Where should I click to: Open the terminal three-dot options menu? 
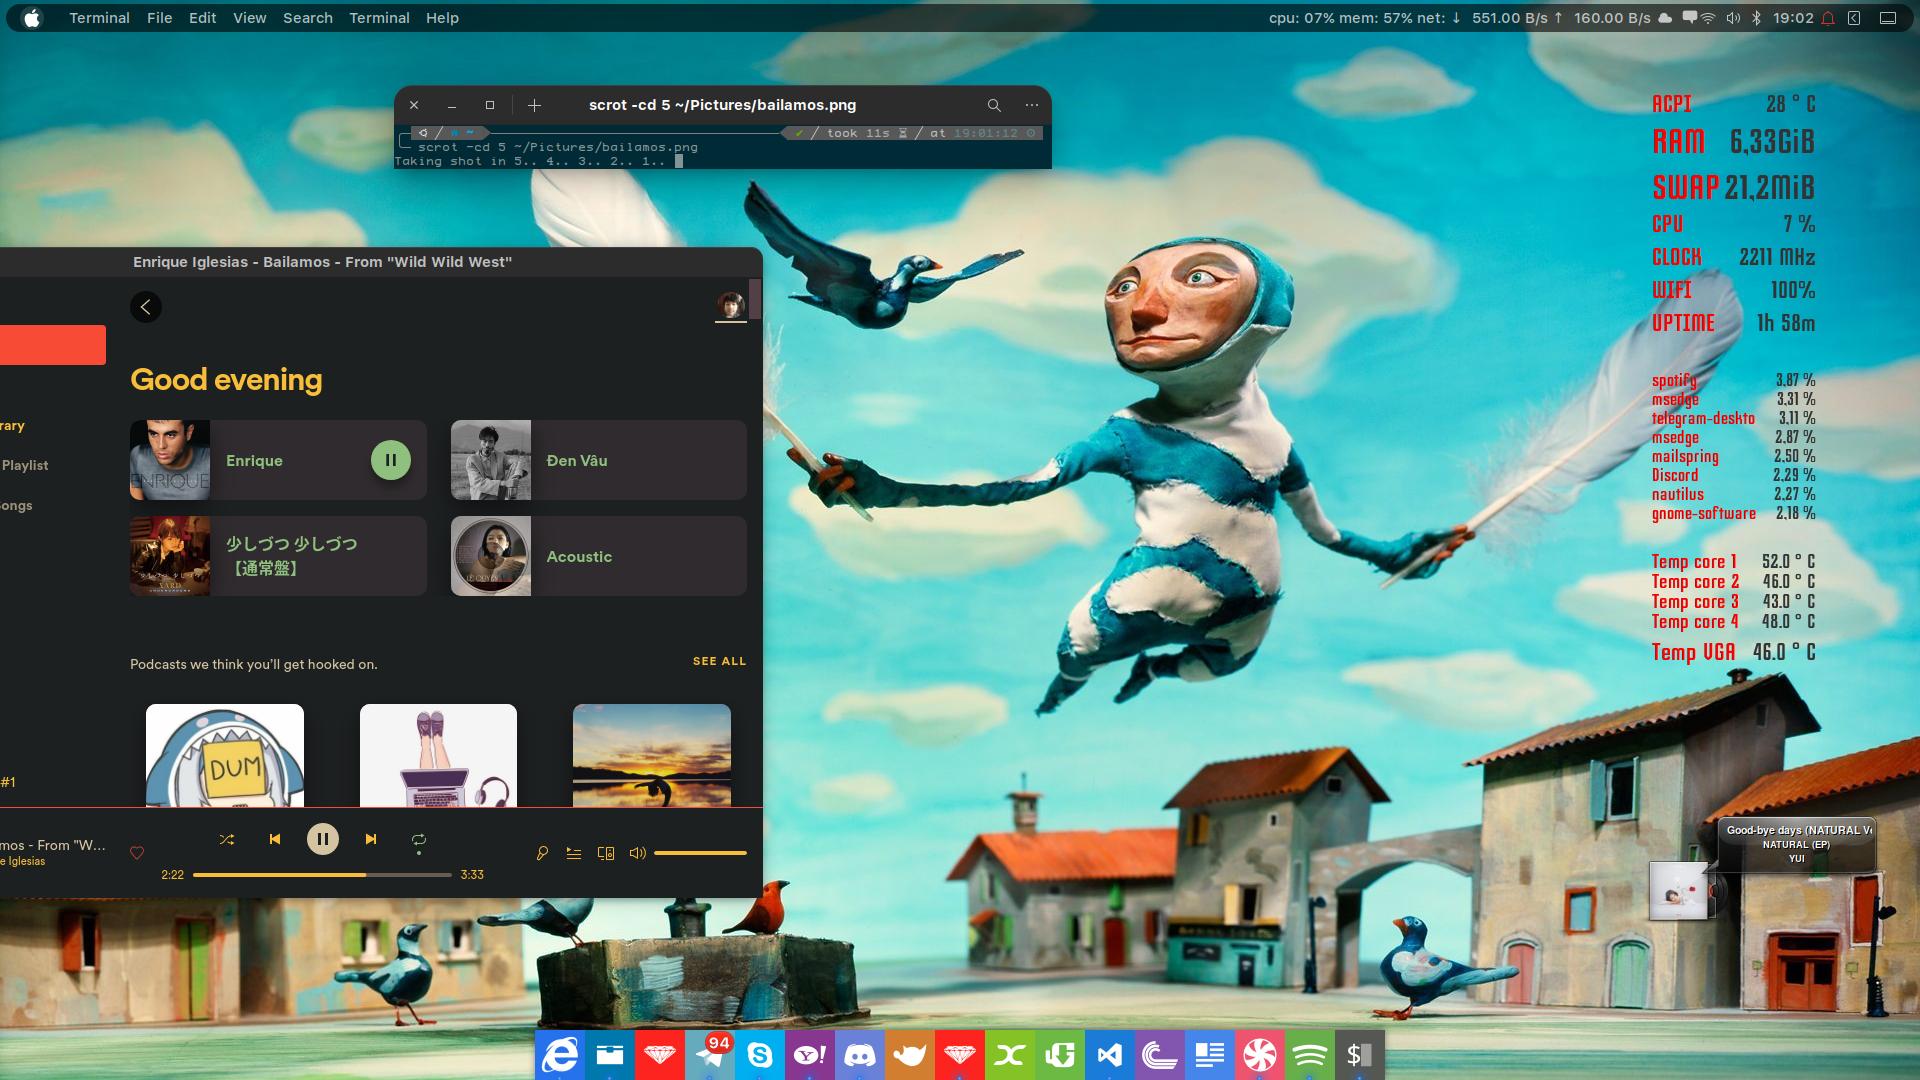pos(1032,105)
